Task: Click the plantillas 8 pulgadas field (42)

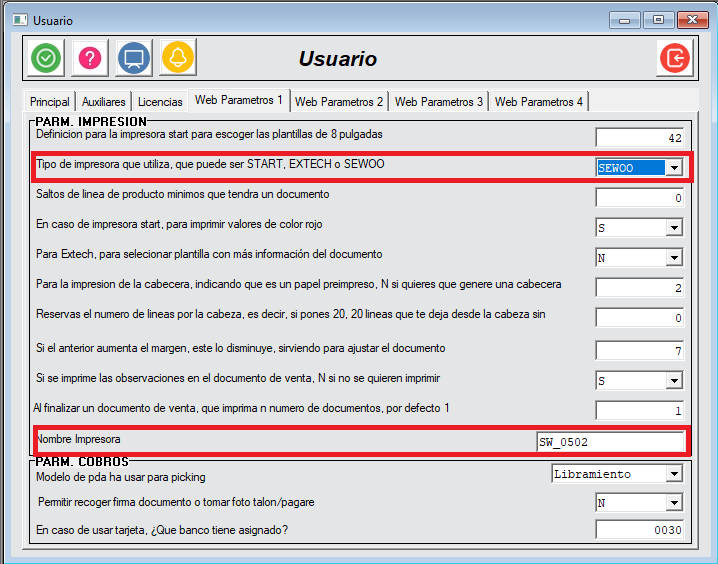Action: (639, 138)
